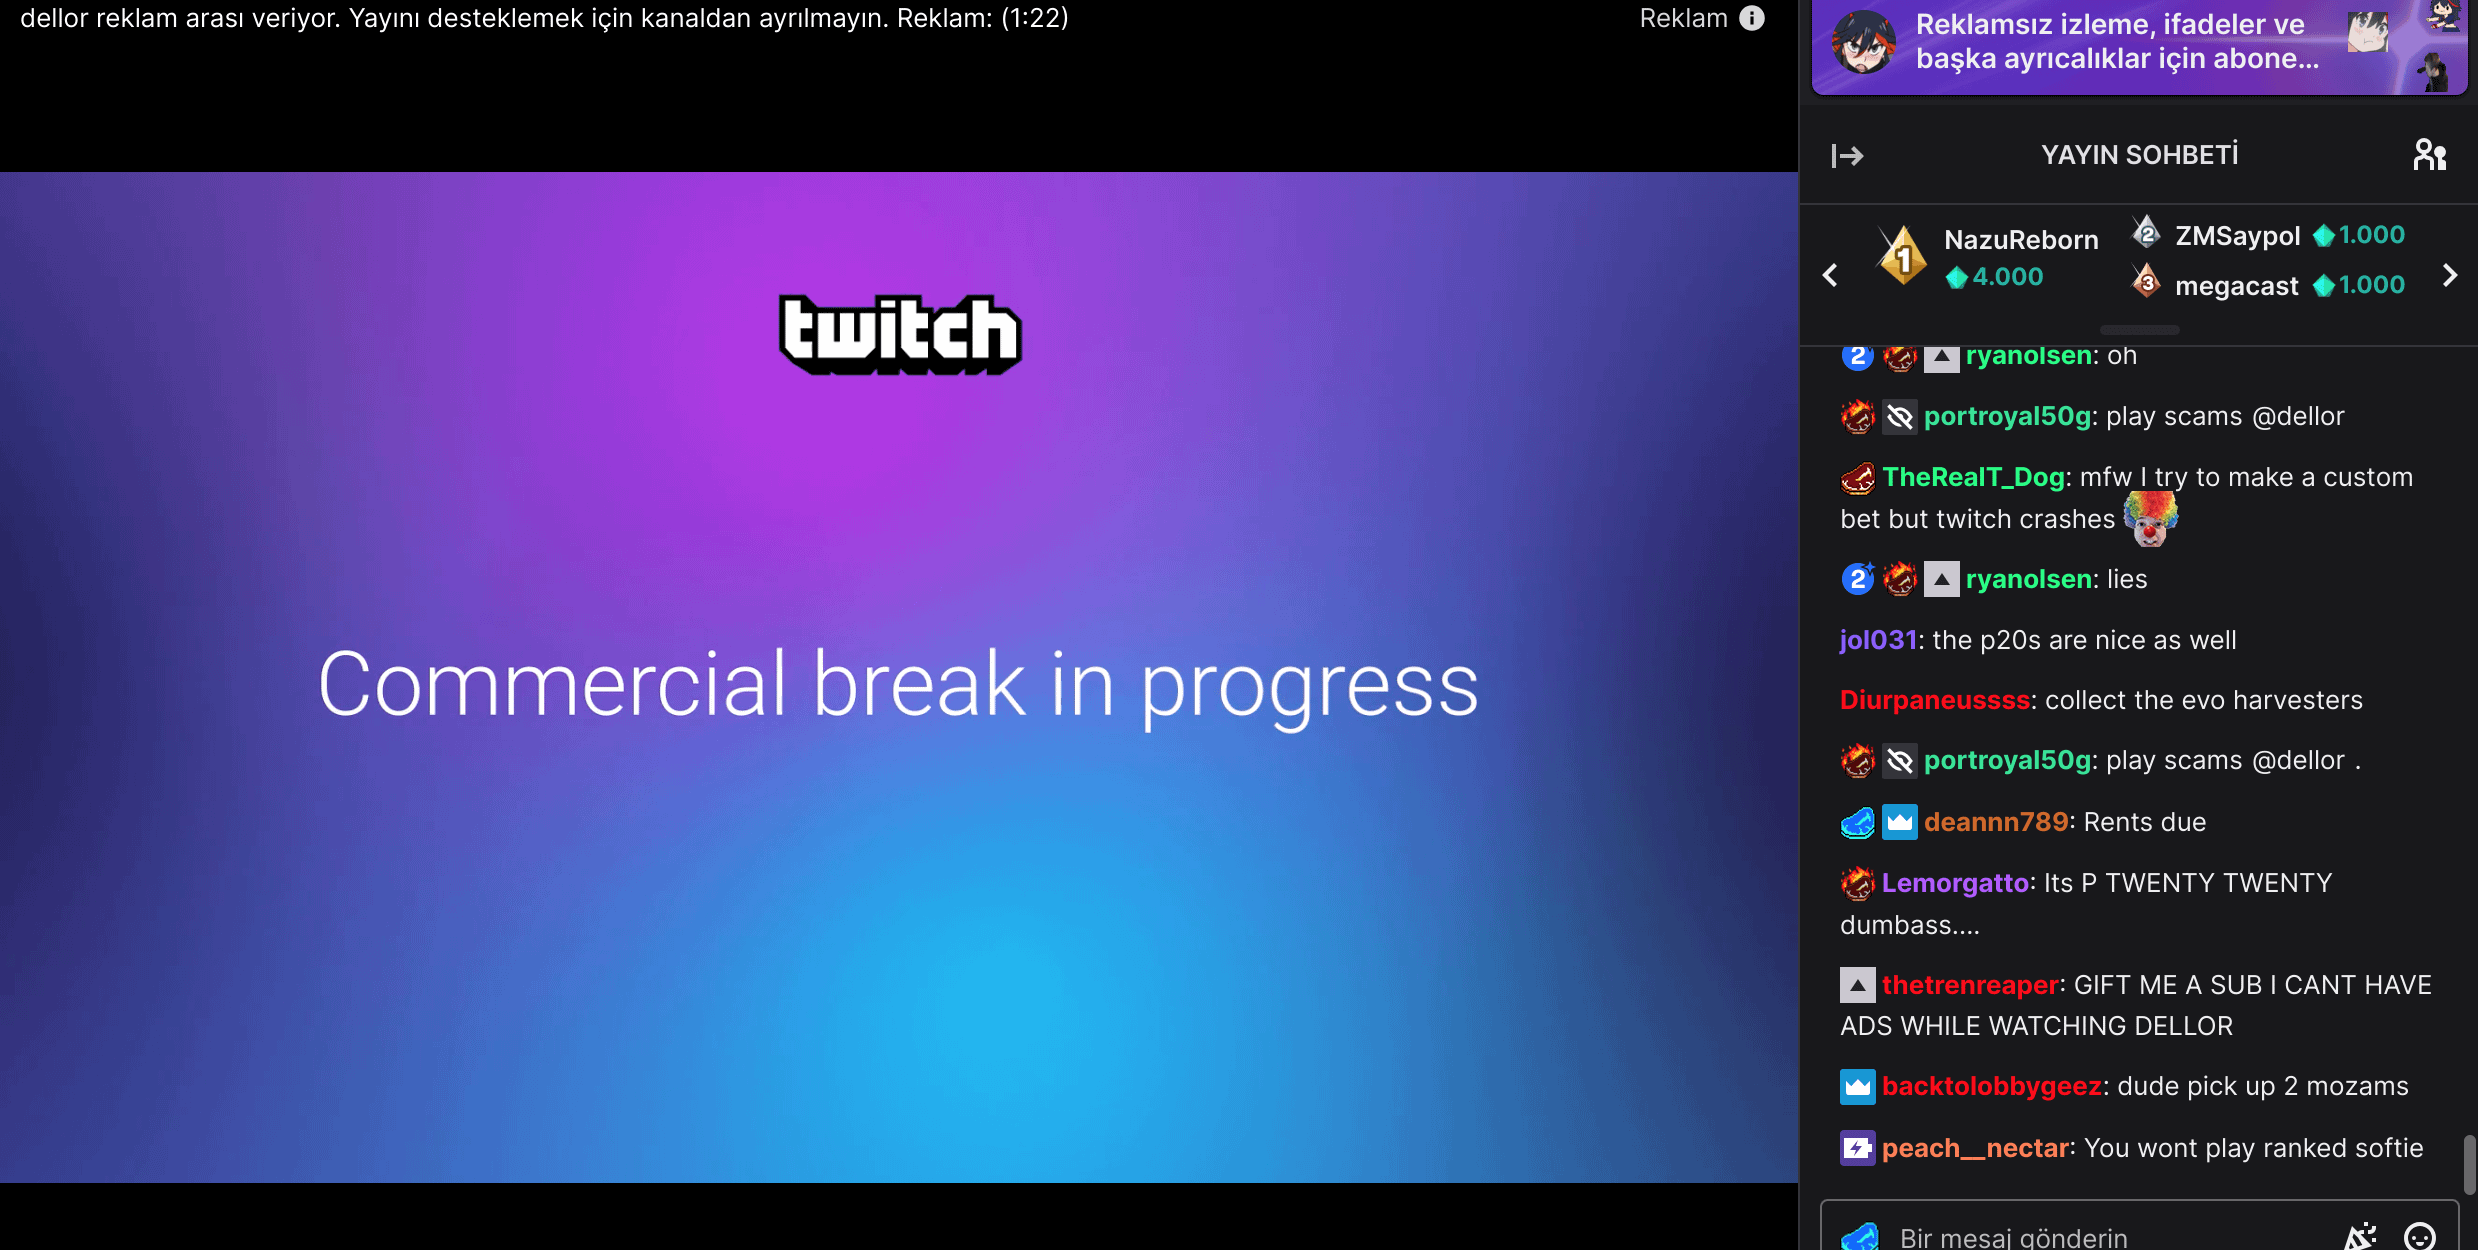Viewport: 2478px width, 1250px height.
Task: Click the badge icon beside Lemorgatto
Action: click(1858, 883)
